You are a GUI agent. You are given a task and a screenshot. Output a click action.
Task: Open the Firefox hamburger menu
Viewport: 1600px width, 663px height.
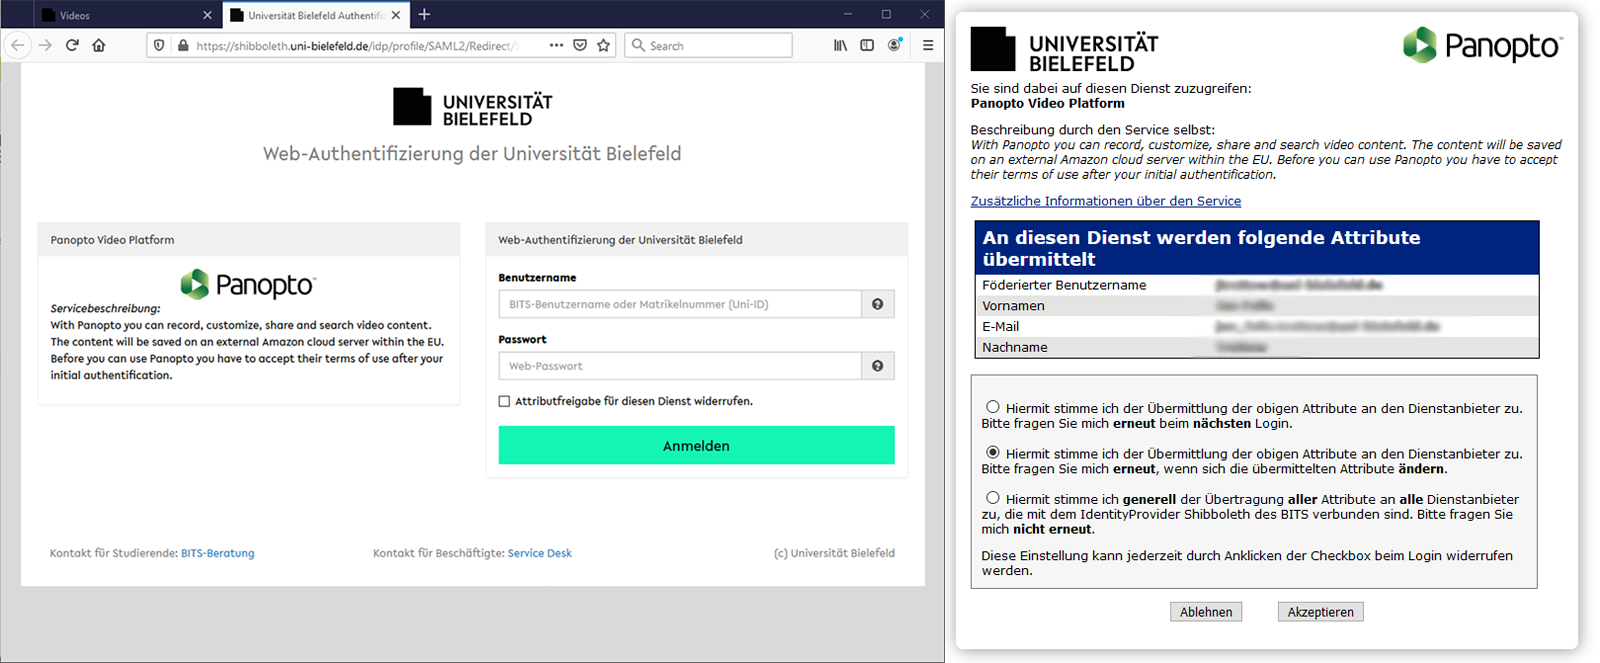click(928, 45)
